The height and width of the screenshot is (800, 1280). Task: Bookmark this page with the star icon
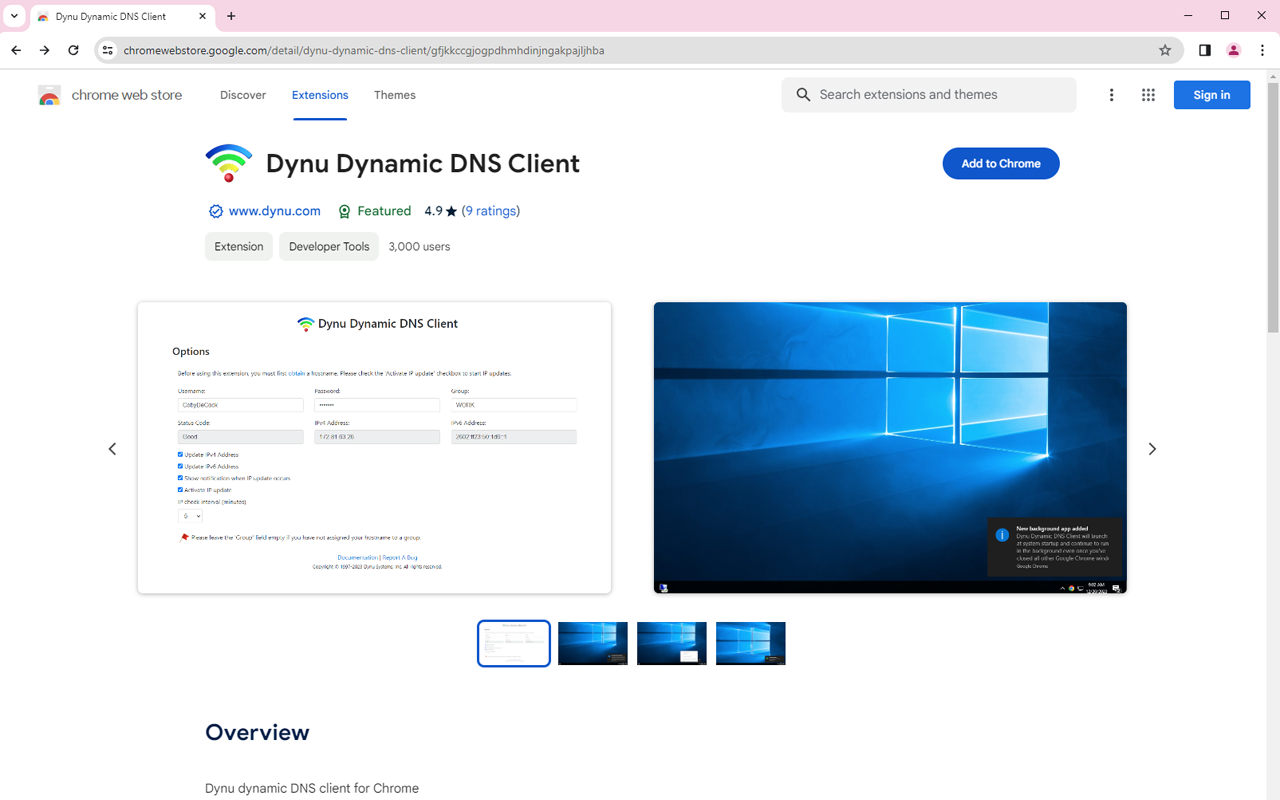1165,50
